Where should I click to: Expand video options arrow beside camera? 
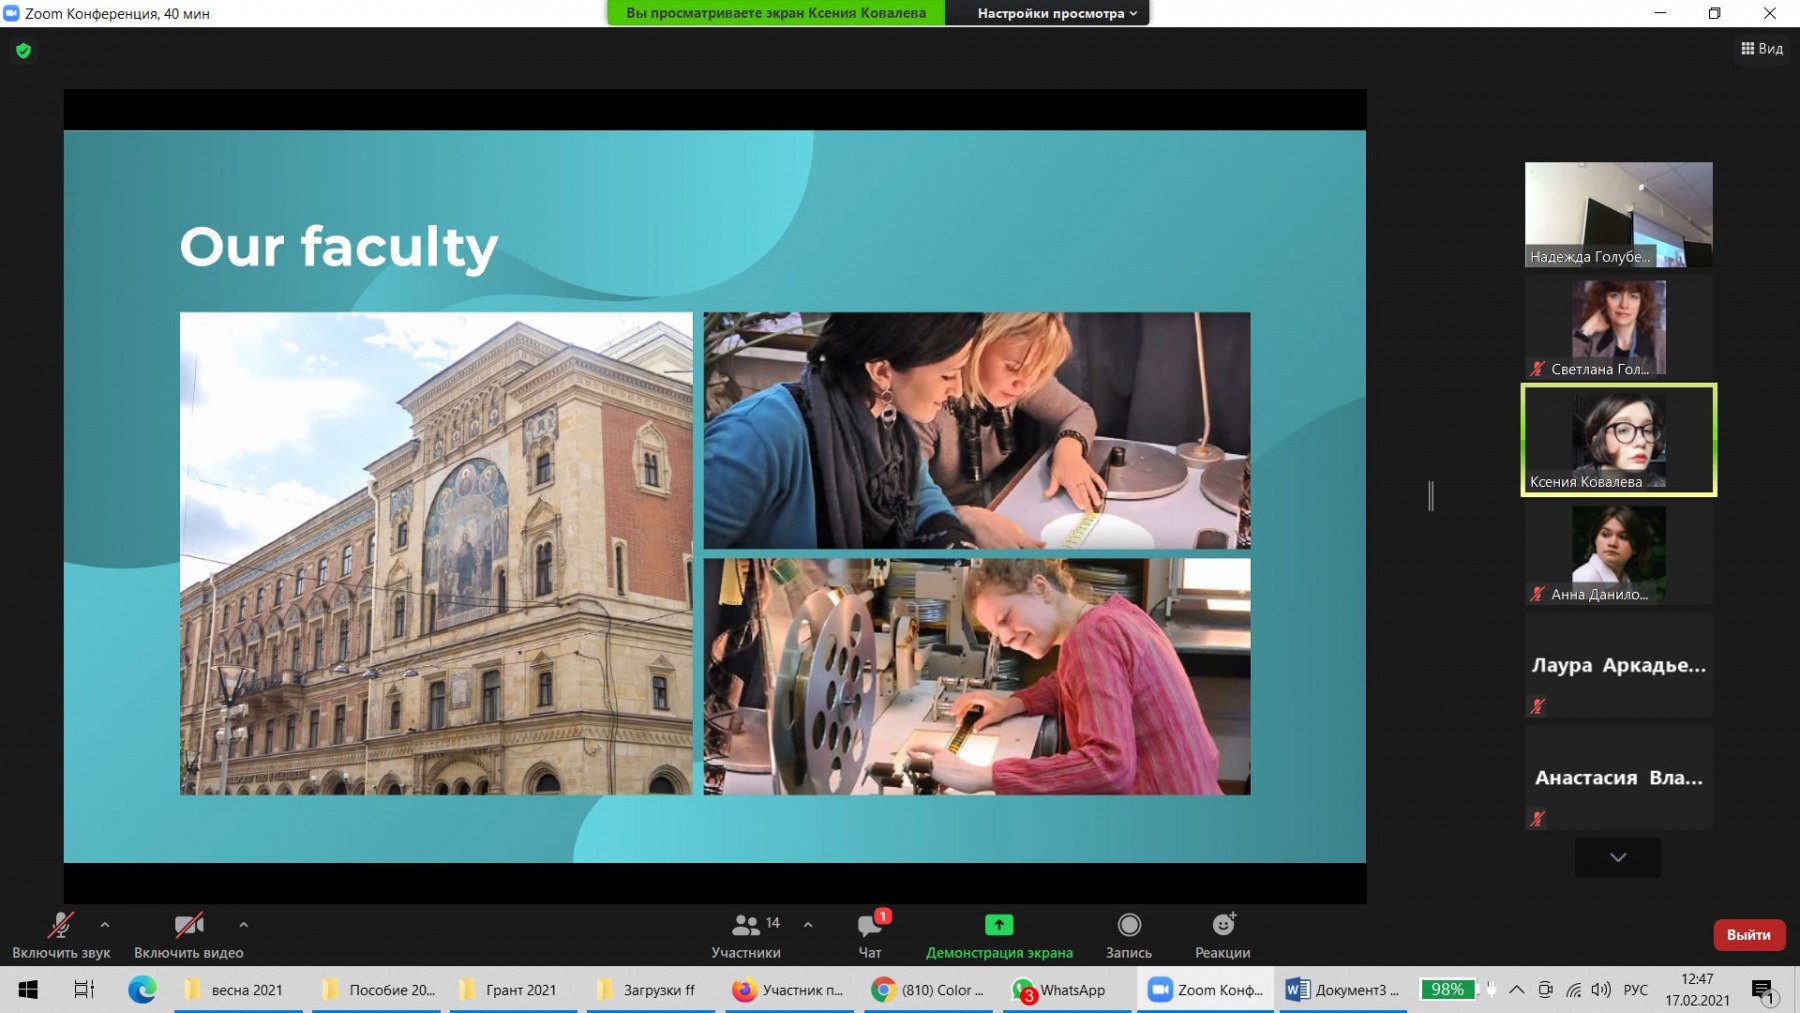coord(243,925)
